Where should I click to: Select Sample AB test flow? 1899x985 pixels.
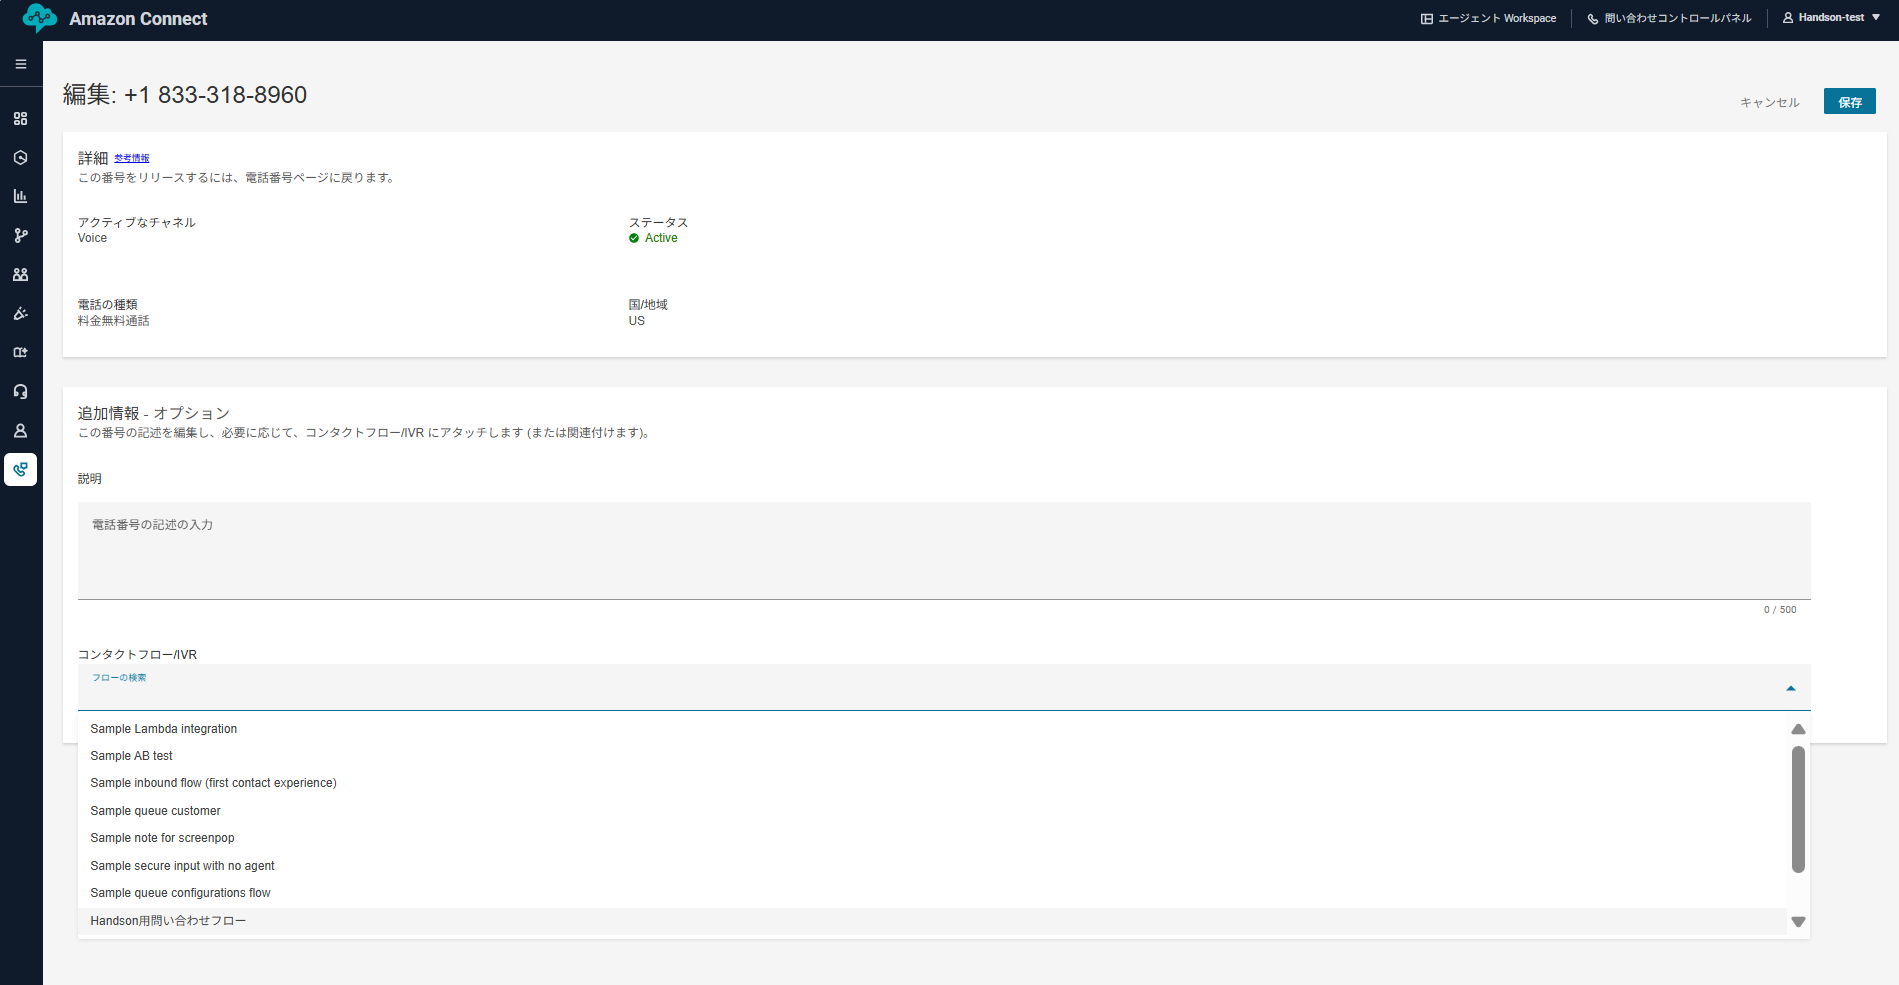(932, 756)
